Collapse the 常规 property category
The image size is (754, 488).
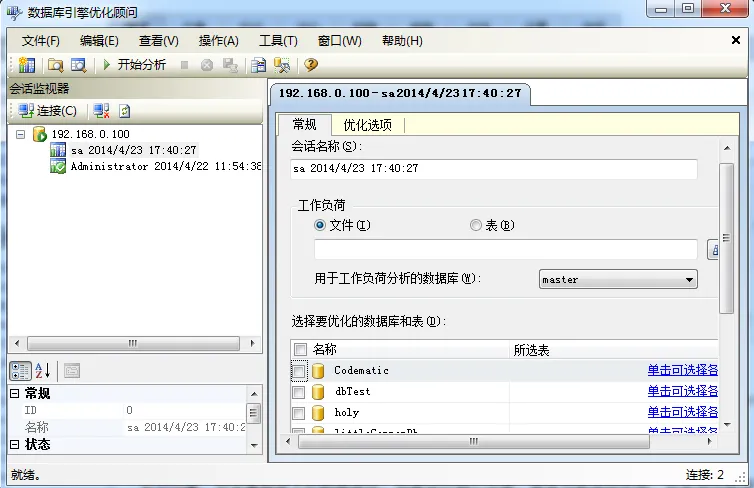[14, 393]
